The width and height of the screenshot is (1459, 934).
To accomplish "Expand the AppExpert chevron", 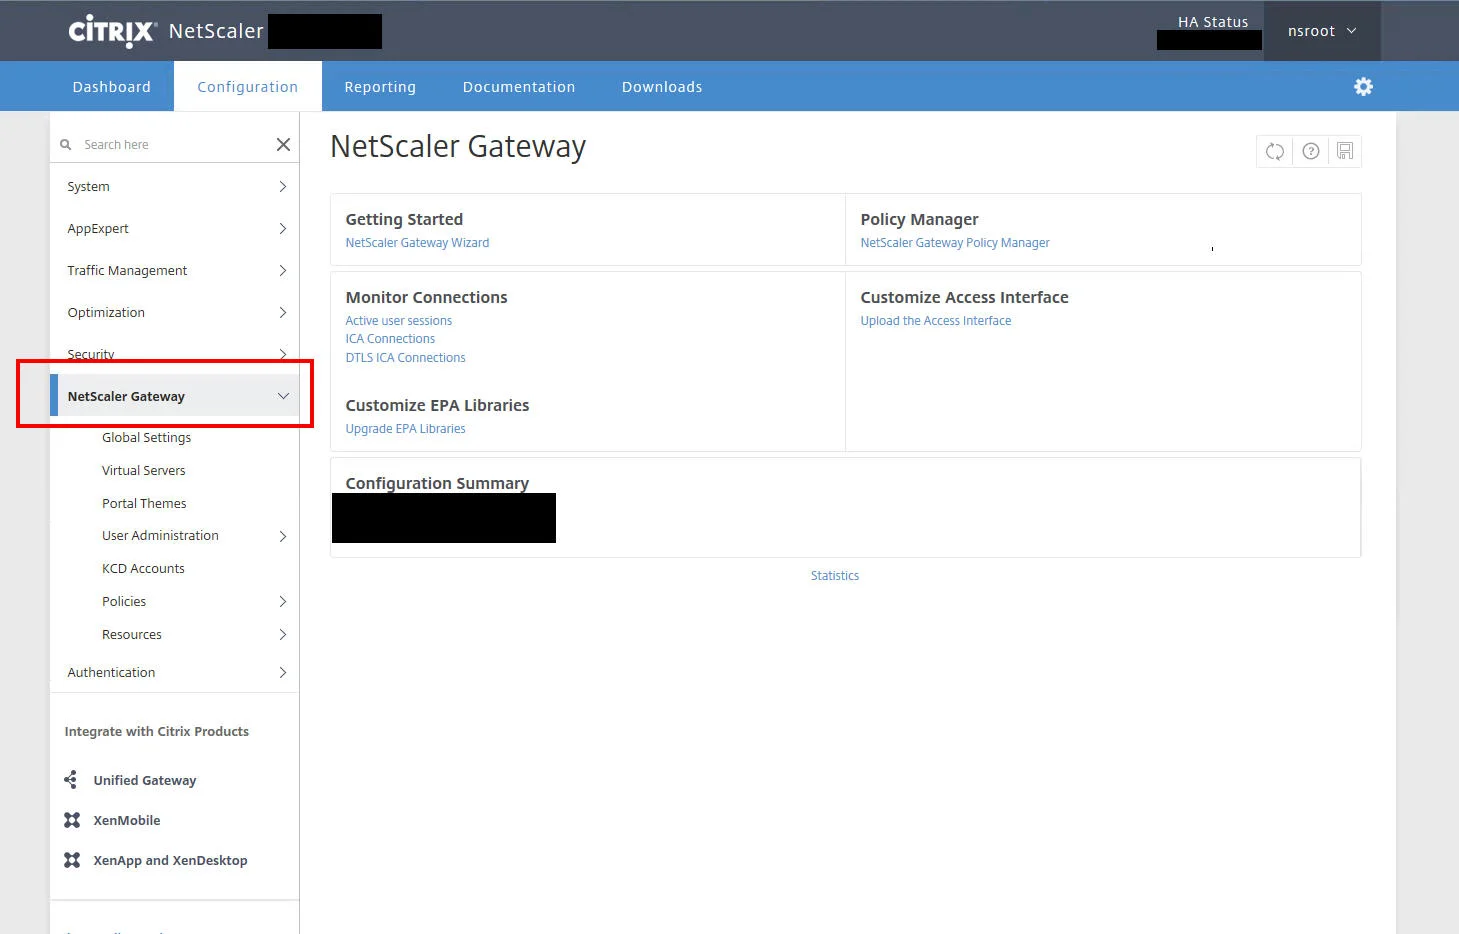I will tap(283, 229).
